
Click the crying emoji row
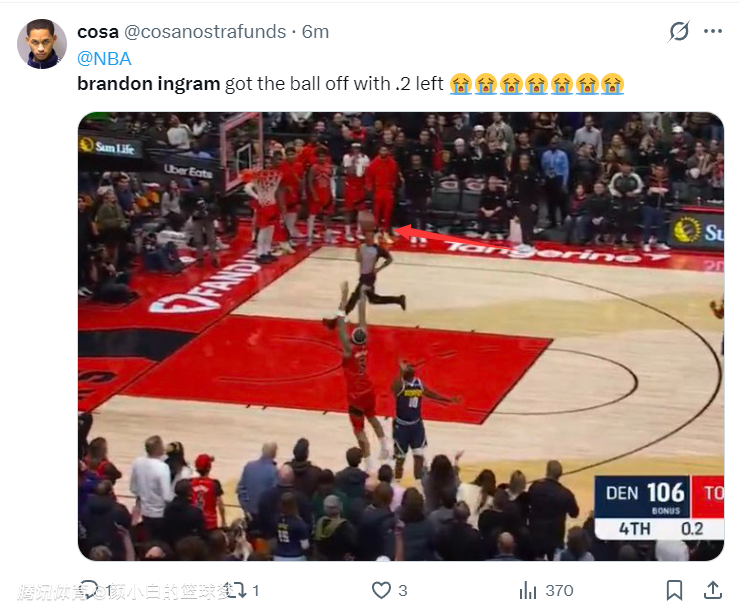point(537,84)
